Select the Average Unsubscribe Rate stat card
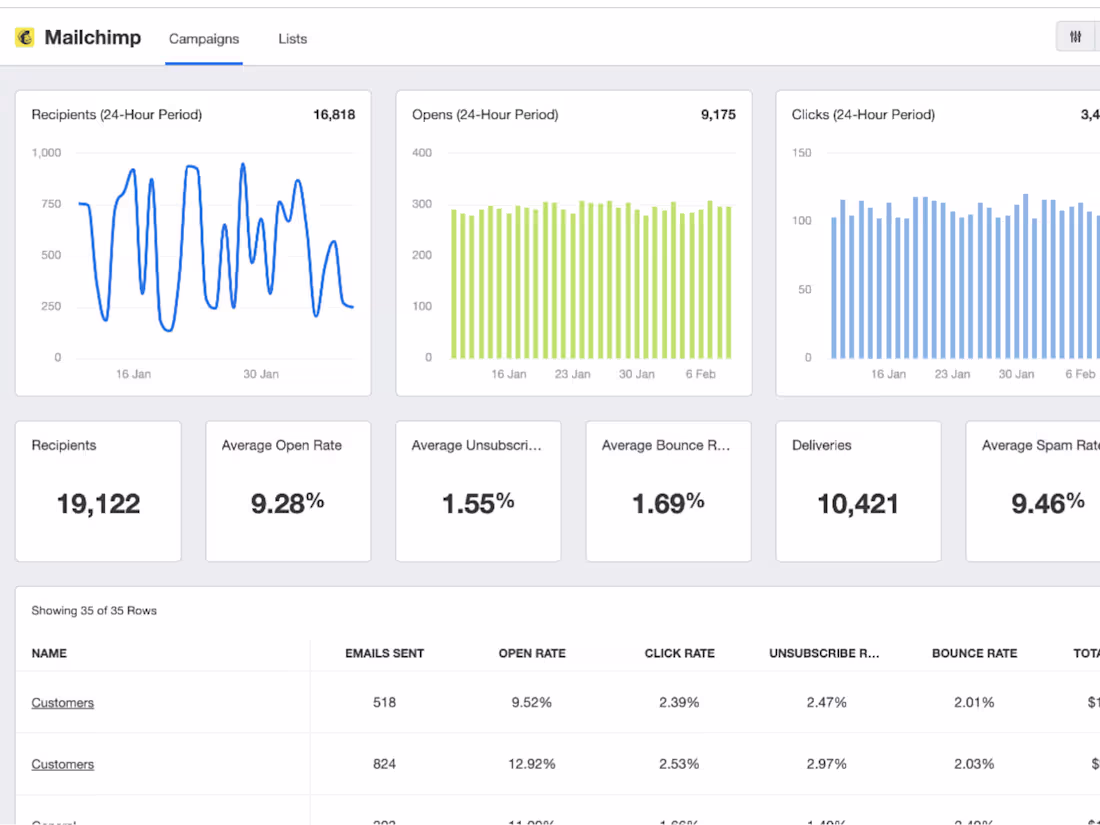This screenshot has height=825, width=1100. point(478,491)
